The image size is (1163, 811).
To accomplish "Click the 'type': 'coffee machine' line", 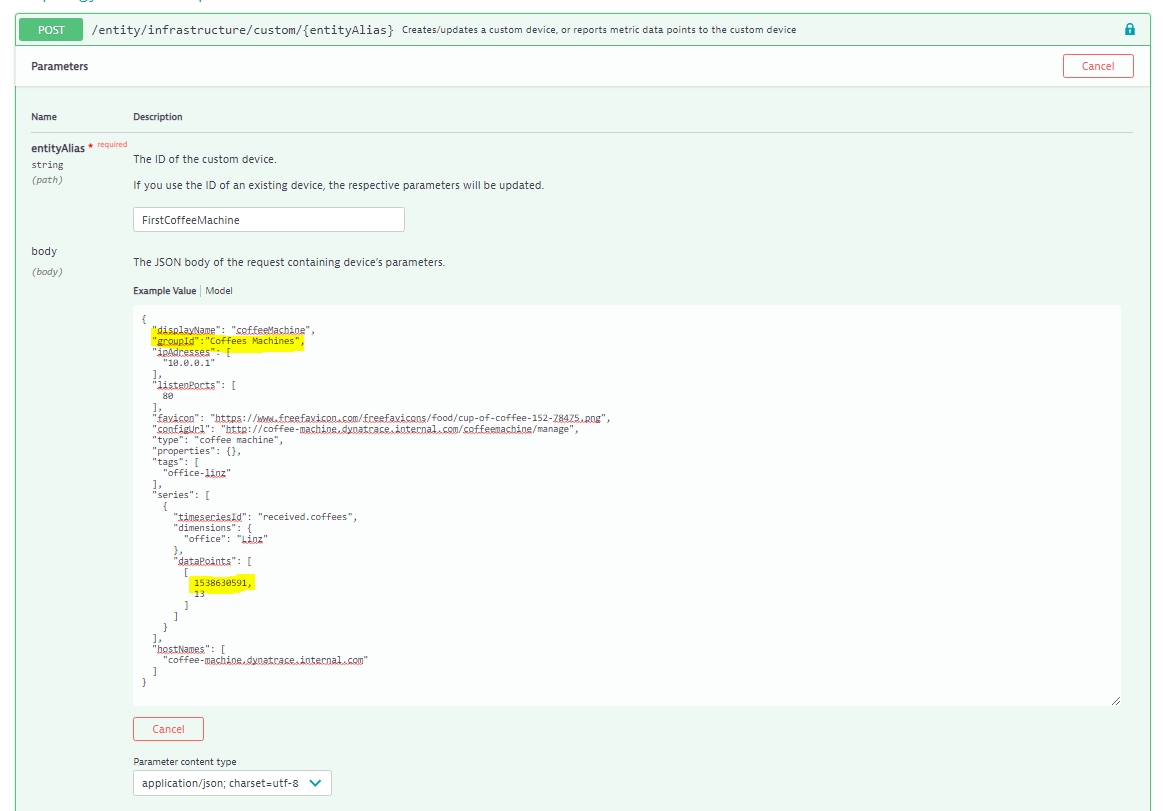I will (x=217, y=440).
